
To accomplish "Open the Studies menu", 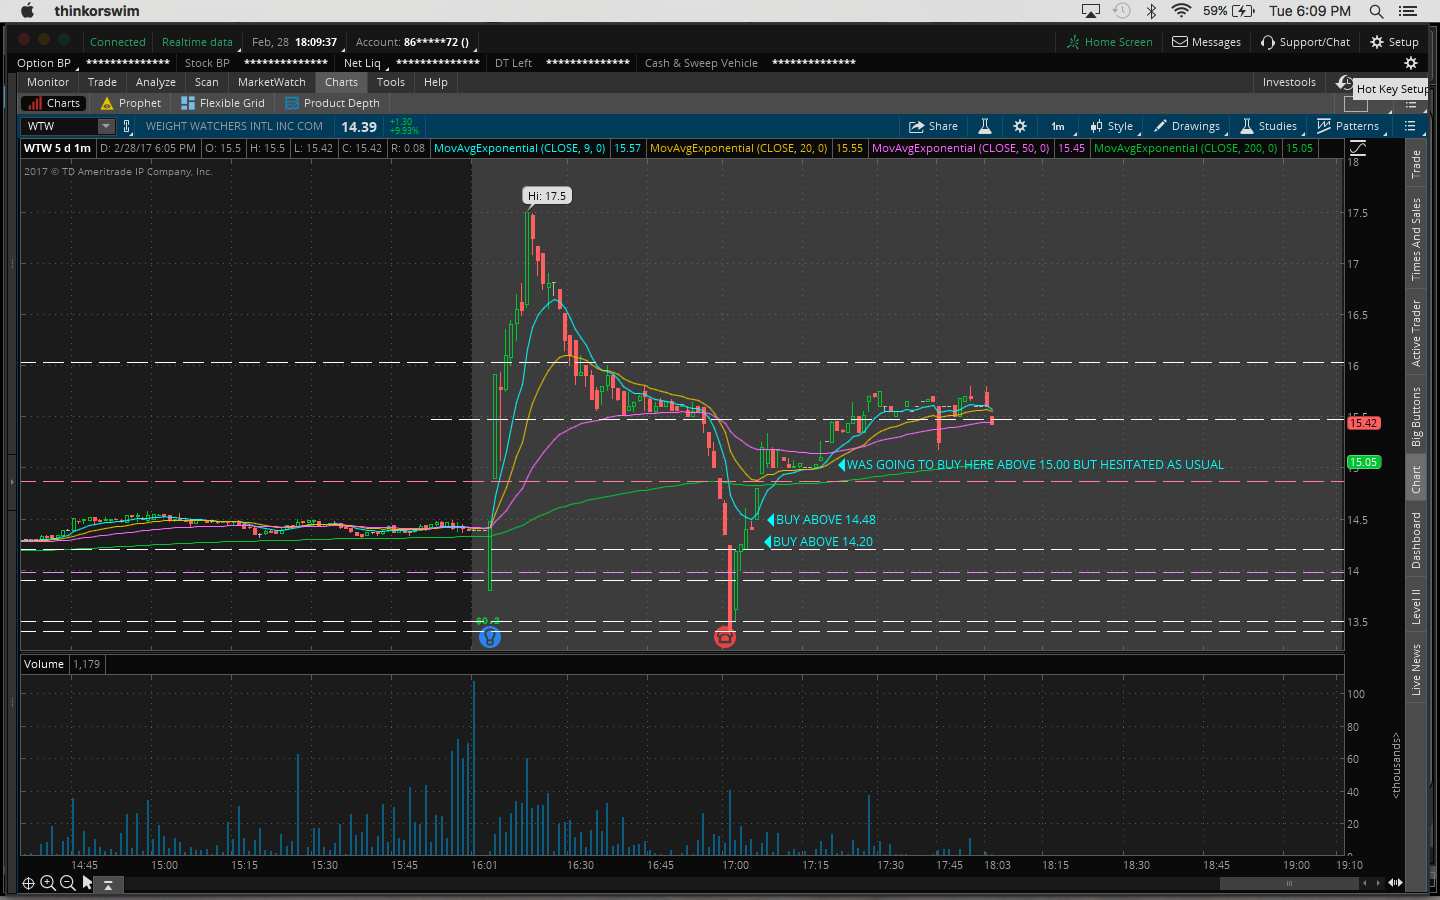I will (x=1269, y=126).
